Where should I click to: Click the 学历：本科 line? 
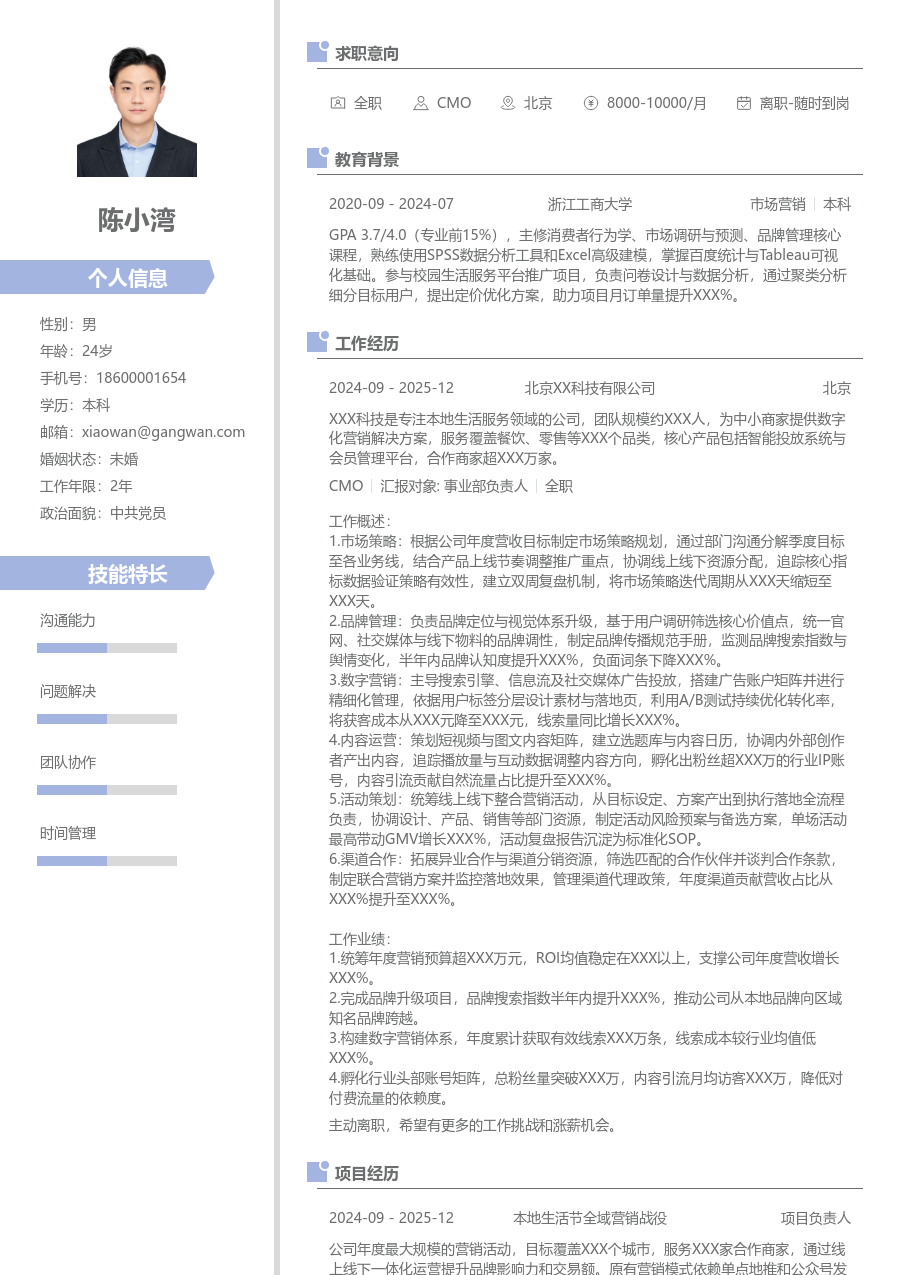(75, 405)
